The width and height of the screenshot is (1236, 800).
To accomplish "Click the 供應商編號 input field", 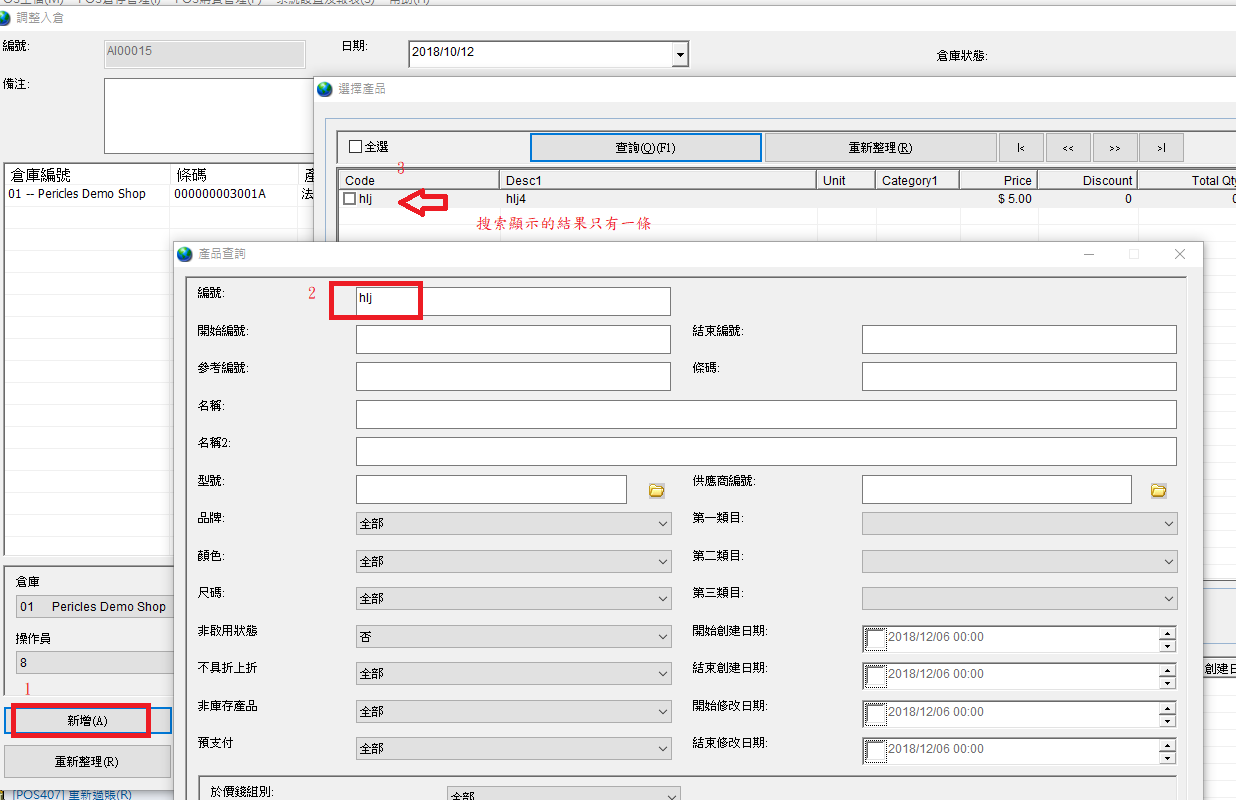I will click(x=997, y=489).
